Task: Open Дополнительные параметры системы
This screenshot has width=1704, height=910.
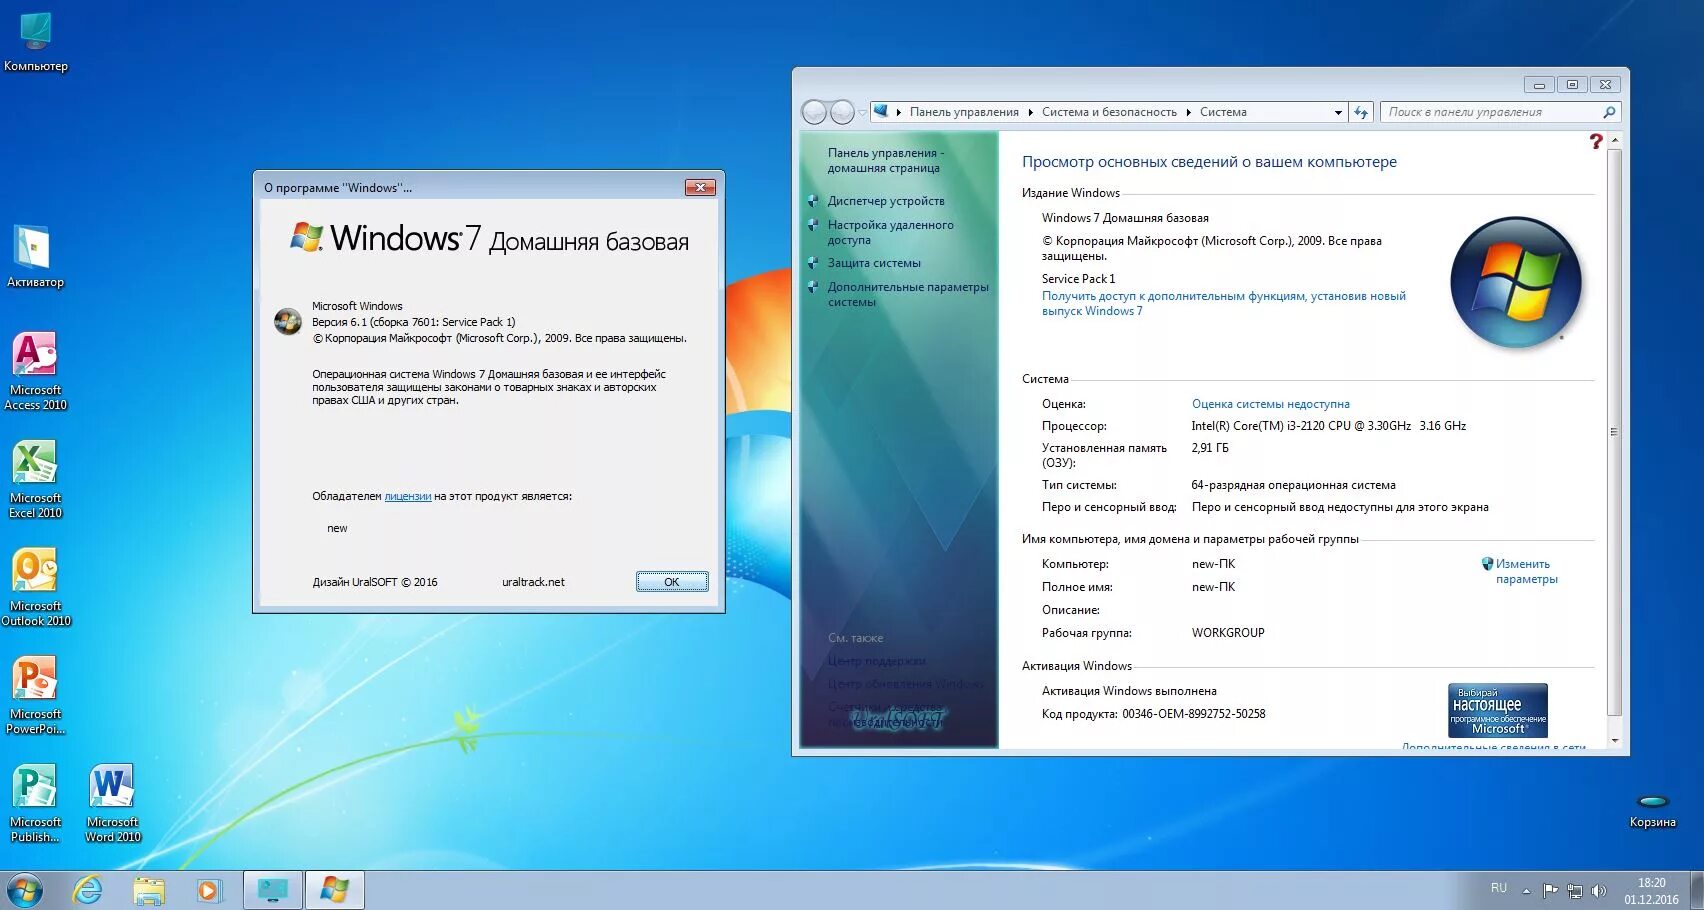Action: (907, 294)
